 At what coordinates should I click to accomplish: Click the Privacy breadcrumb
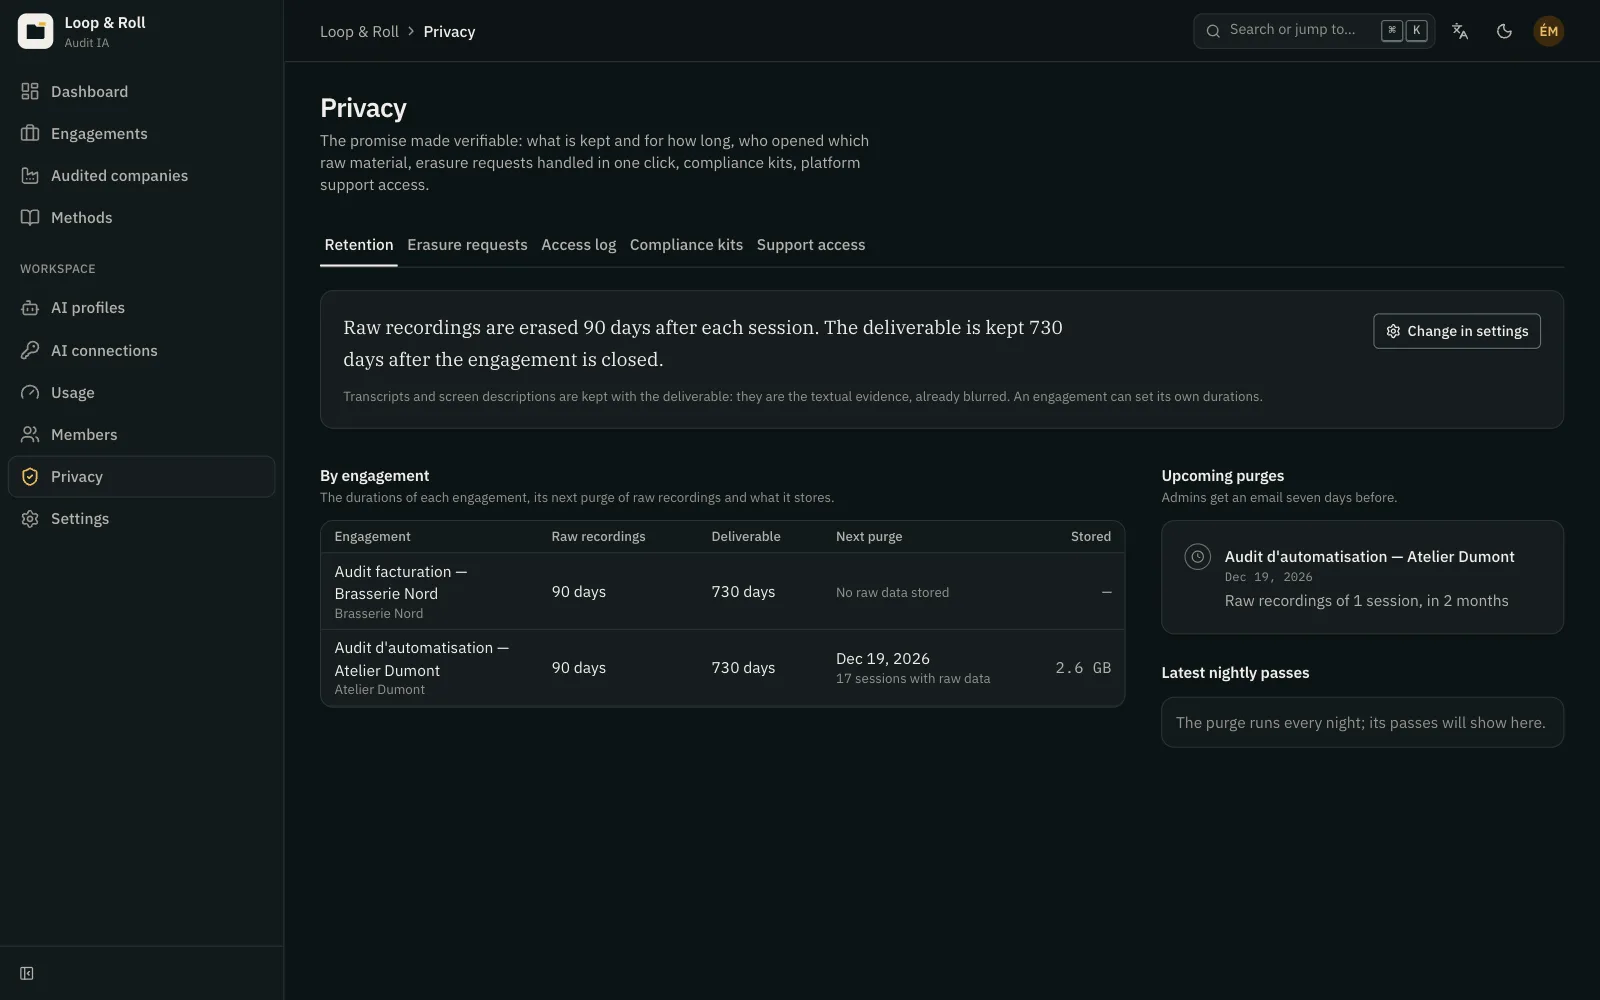click(449, 32)
